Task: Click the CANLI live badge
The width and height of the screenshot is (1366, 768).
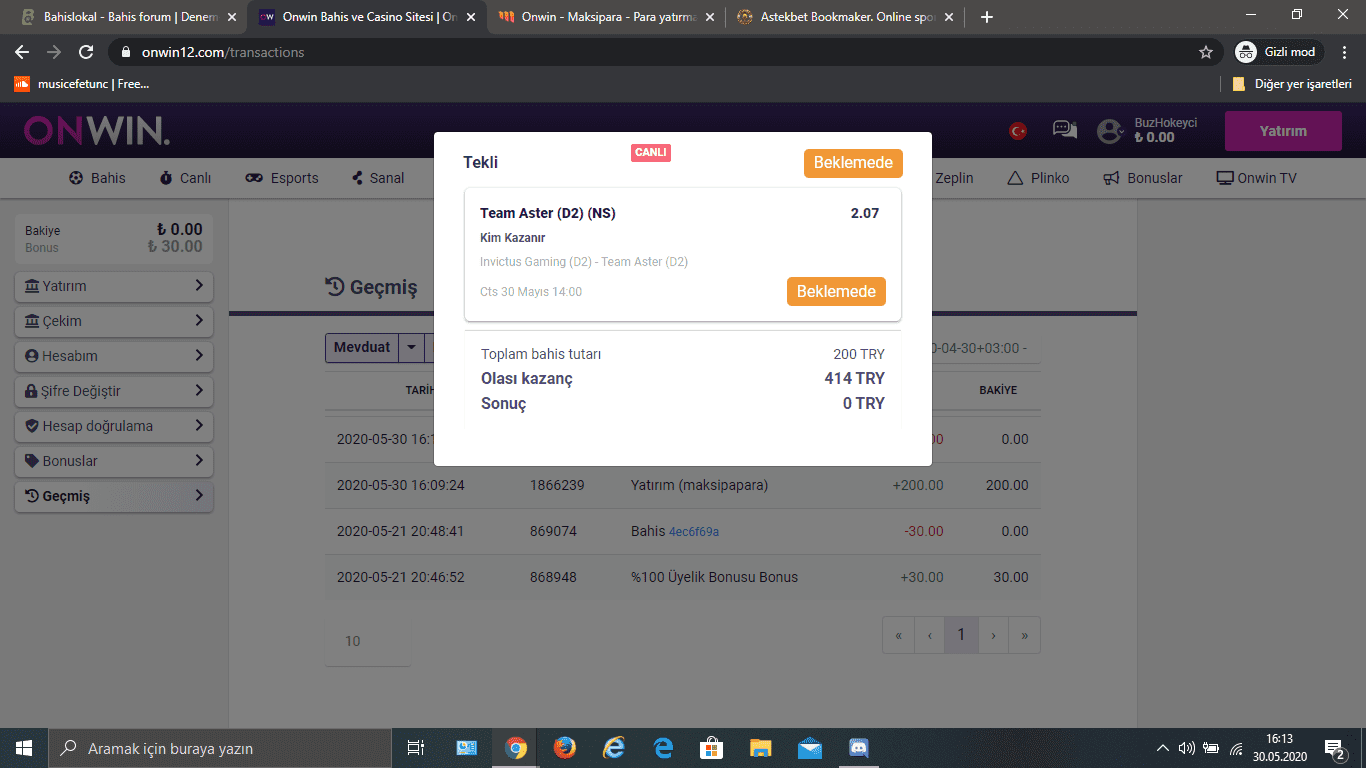Action: [x=650, y=153]
